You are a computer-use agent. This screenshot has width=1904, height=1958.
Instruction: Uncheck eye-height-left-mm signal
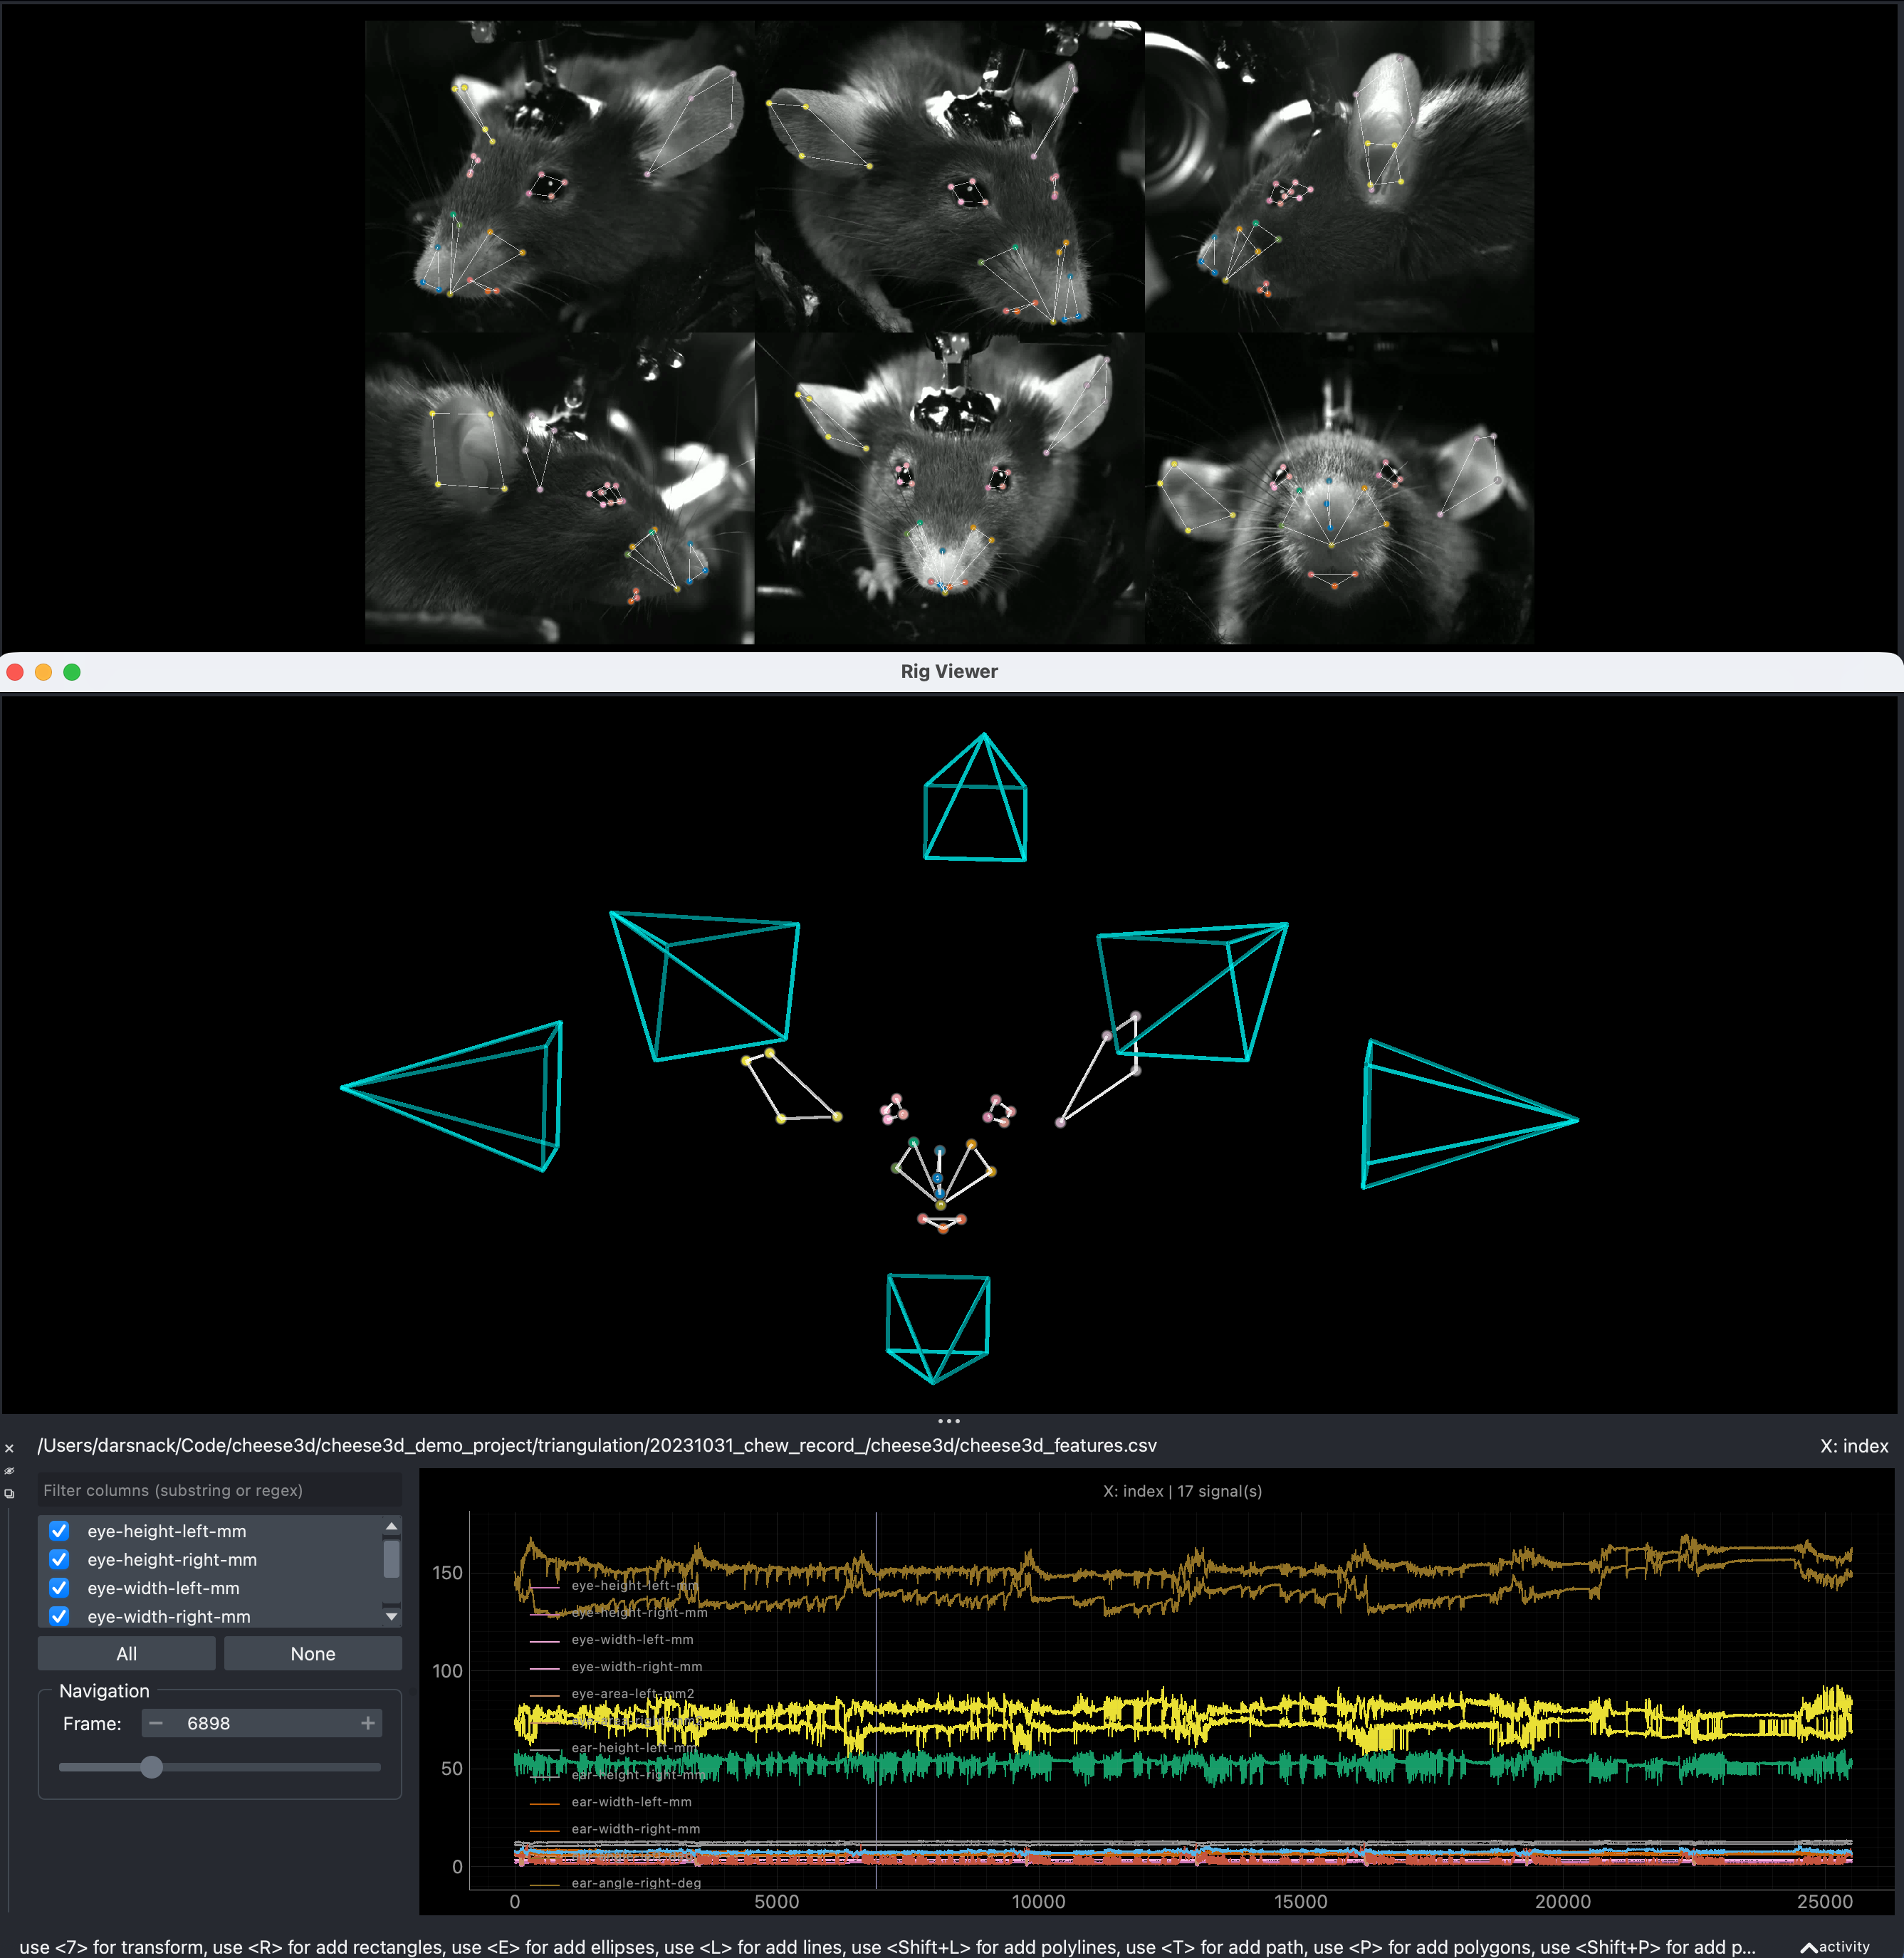[60, 1531]
